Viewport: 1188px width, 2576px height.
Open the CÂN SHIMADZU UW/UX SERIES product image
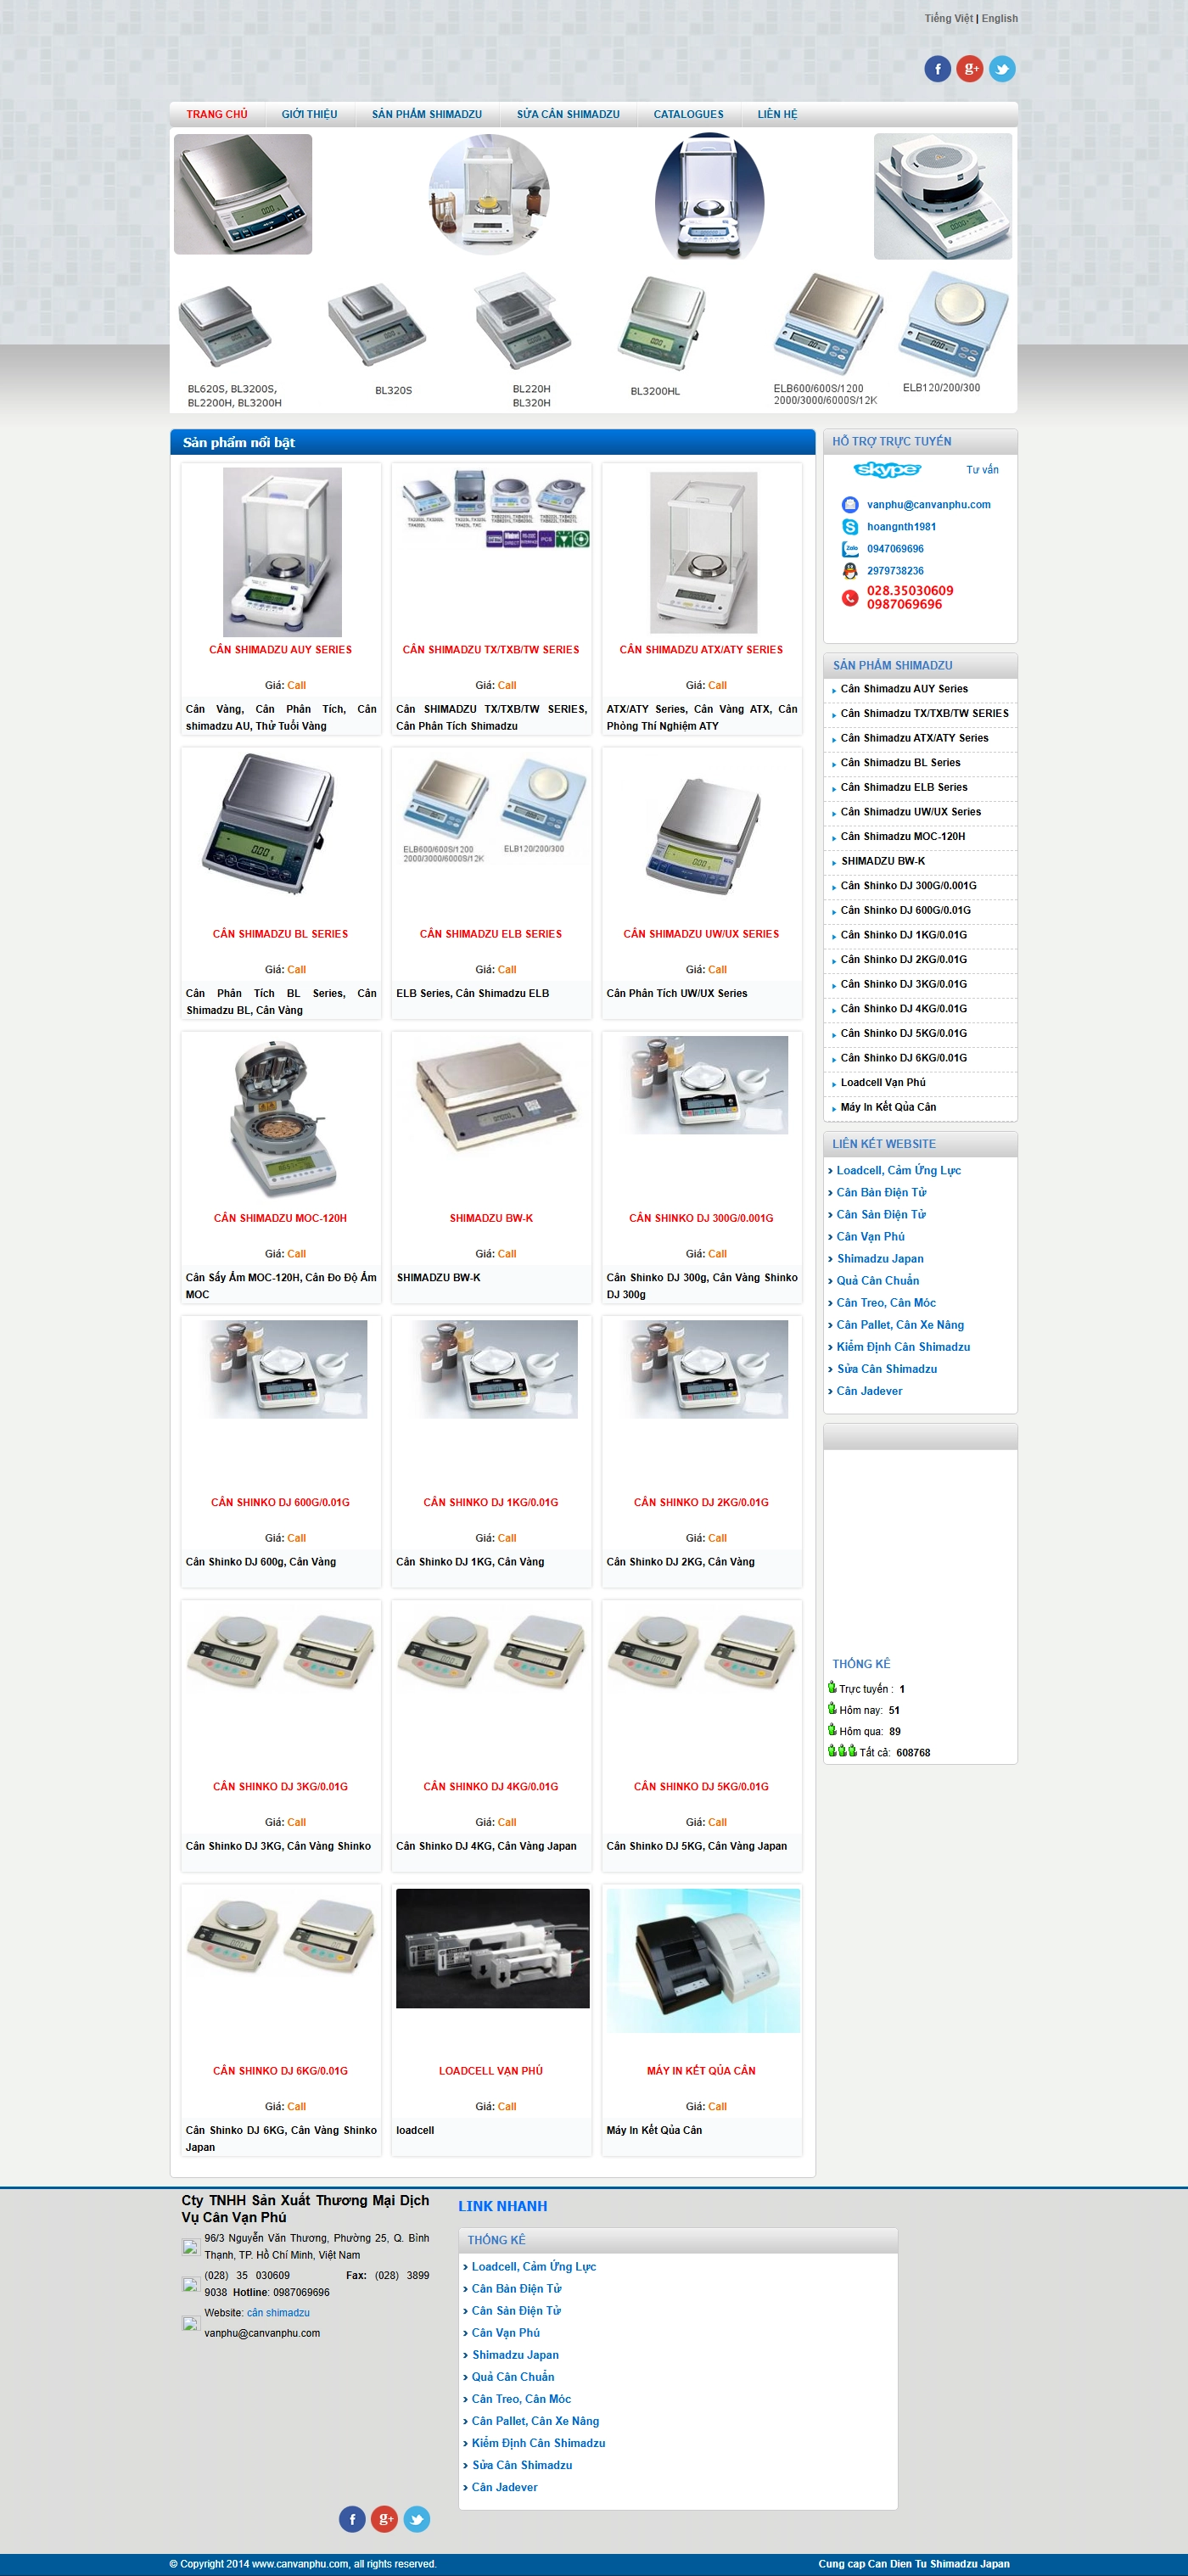tap(704, 836)
